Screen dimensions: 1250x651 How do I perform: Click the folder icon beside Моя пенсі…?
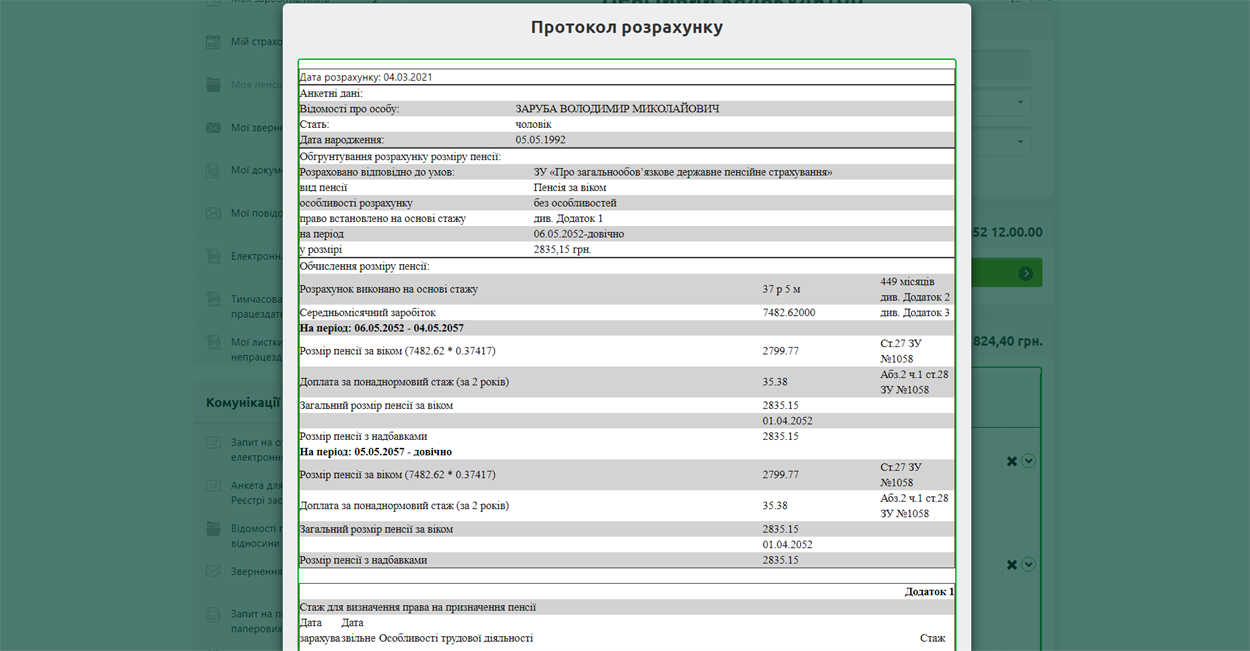[x=212, y=84]
